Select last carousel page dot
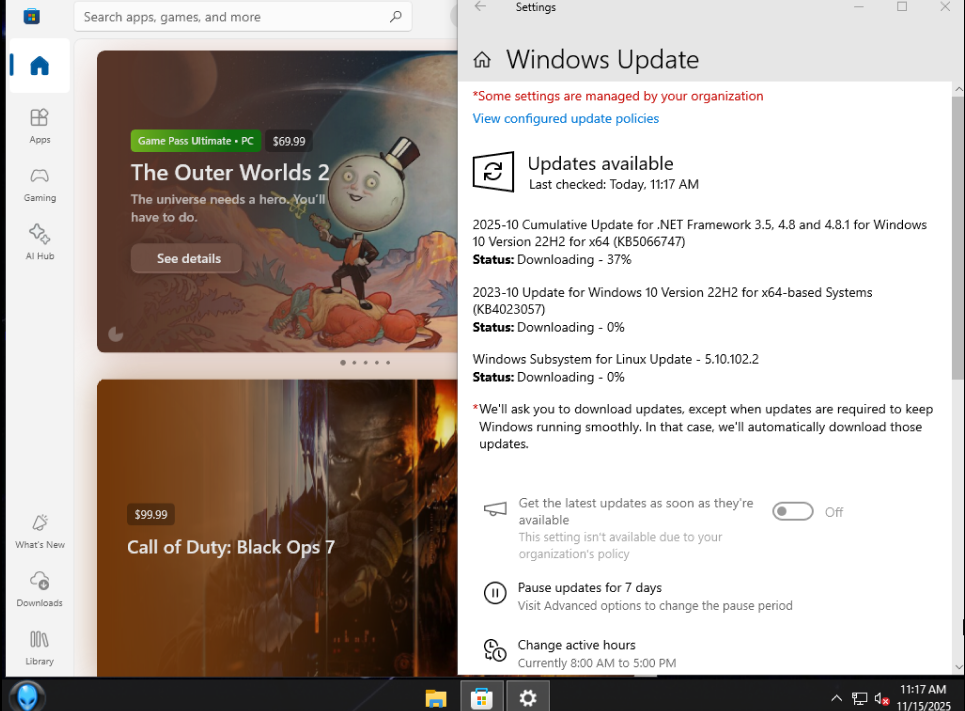The image size is (965, 711). click(388, 363)
